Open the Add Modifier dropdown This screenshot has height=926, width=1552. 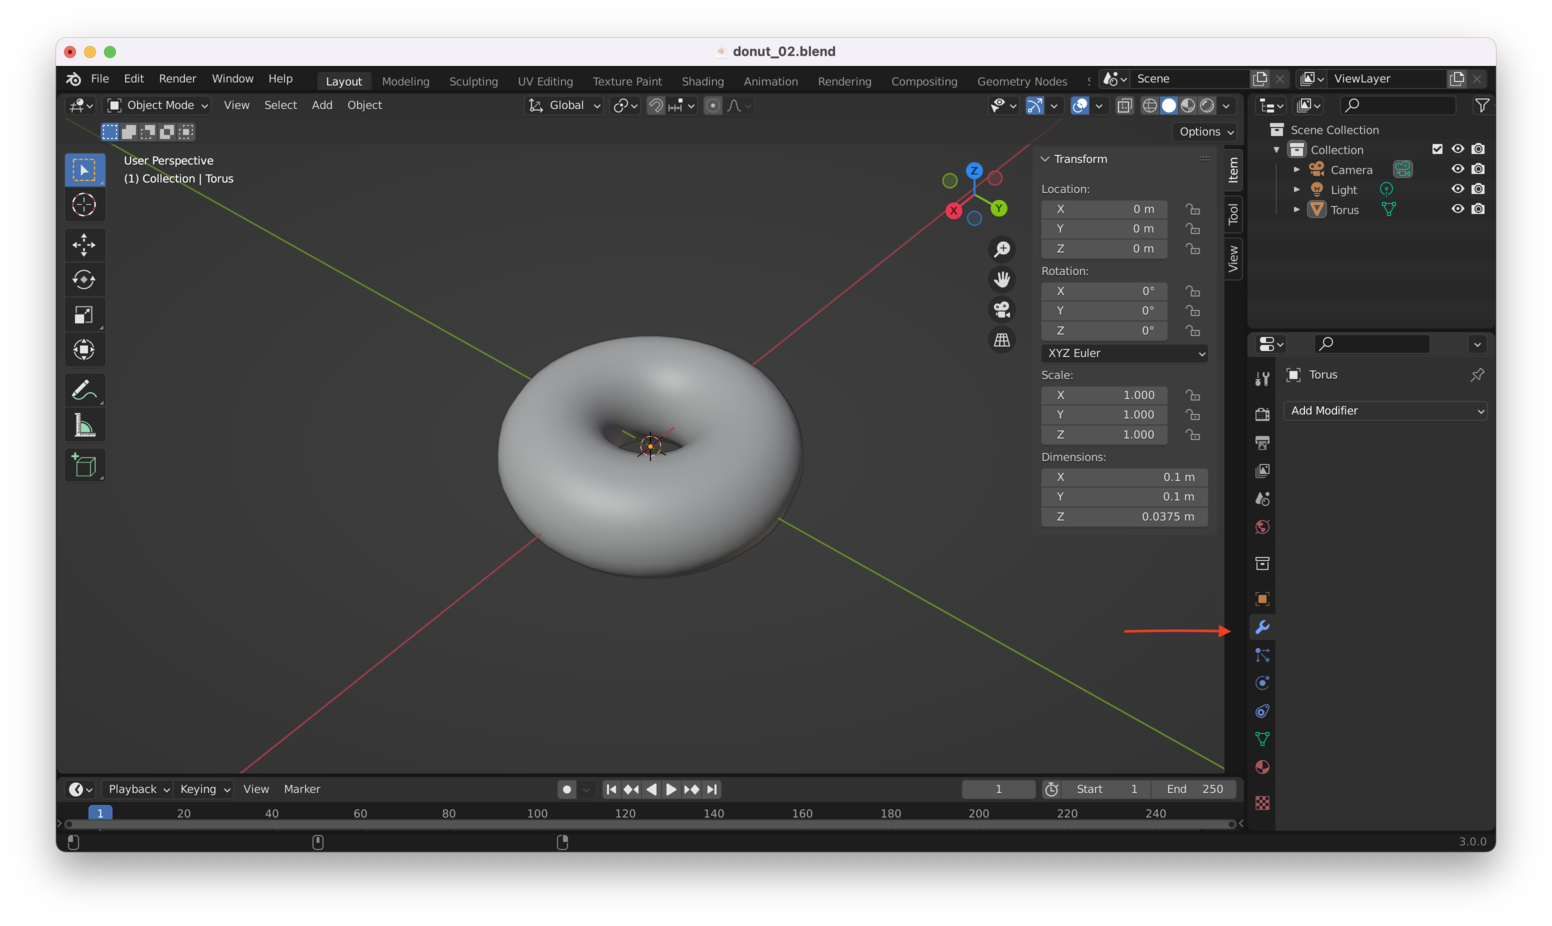(x=1385, y=411)
